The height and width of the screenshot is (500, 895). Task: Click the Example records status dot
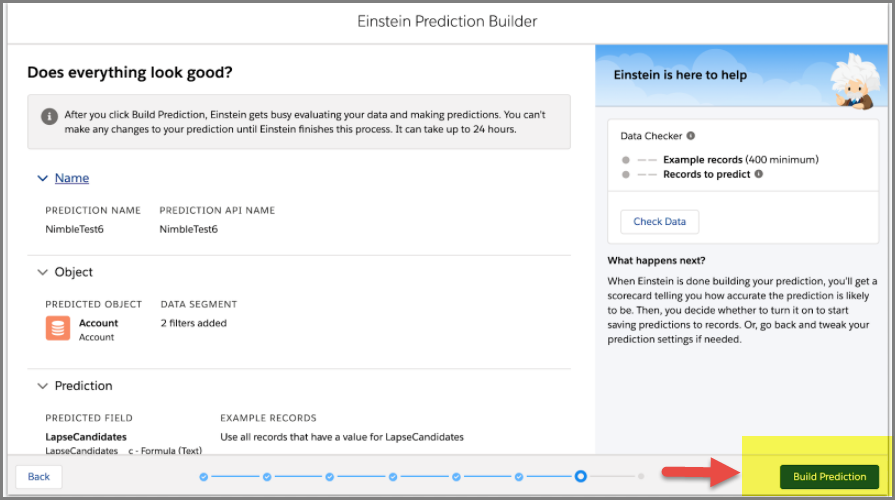(x=626, y=160)
